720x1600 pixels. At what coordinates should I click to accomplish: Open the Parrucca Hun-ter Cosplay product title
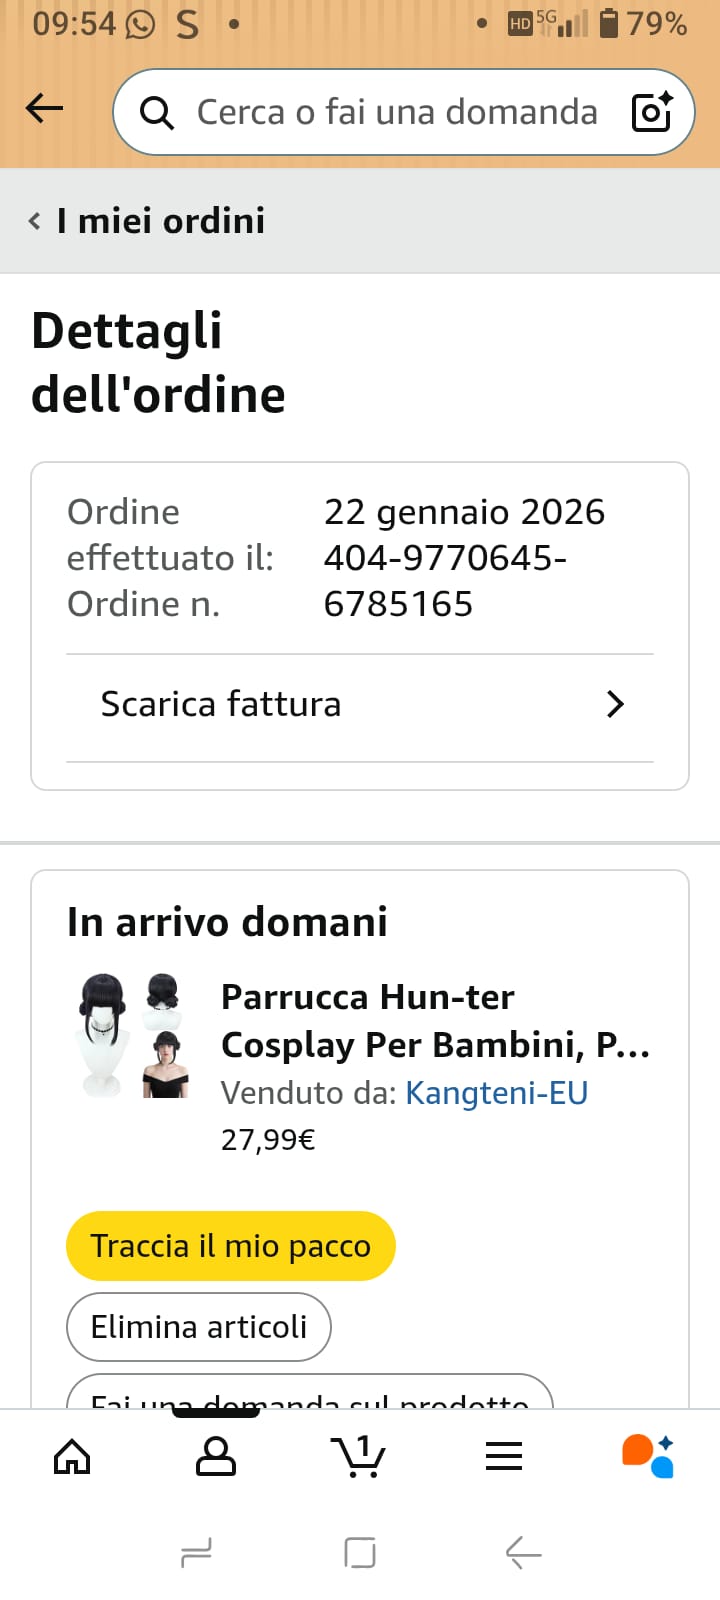(x=435, y=1021)
